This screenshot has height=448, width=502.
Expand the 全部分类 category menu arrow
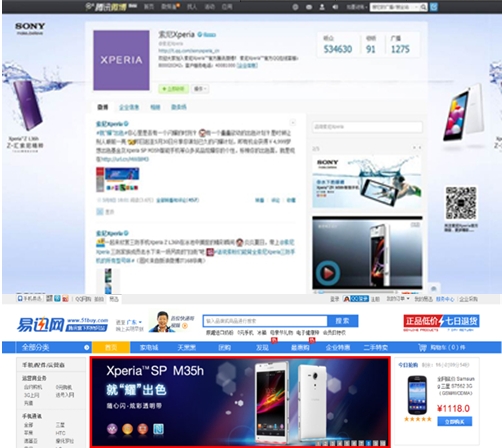coord(87,347)
